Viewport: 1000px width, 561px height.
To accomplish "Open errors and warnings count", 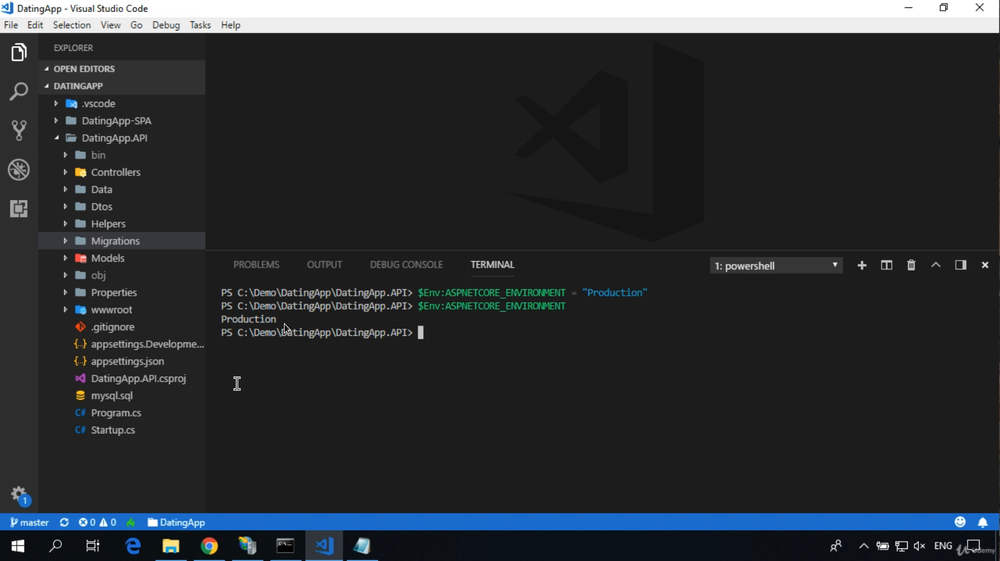I will pos(97,522).
